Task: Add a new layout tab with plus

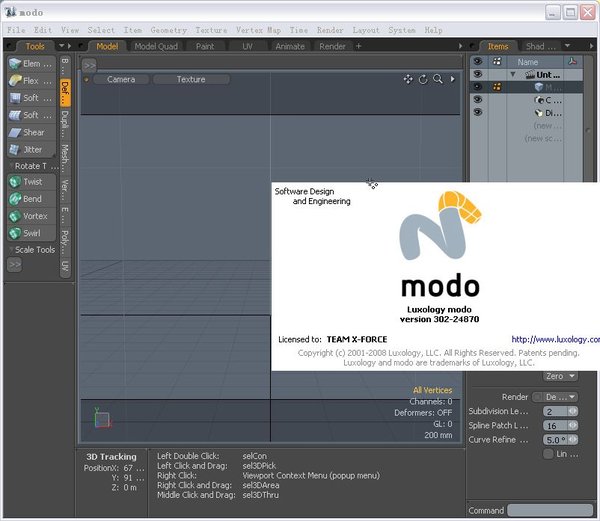Action: click(359, 46)
